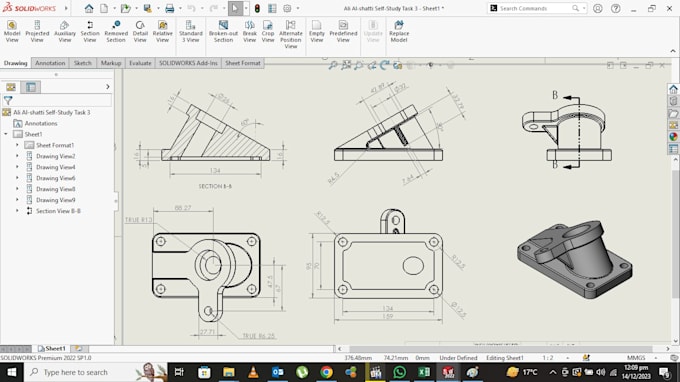This screenshot has height=382, width=680.
Task: Open the Options gear icon
Action: click(287, 8)
